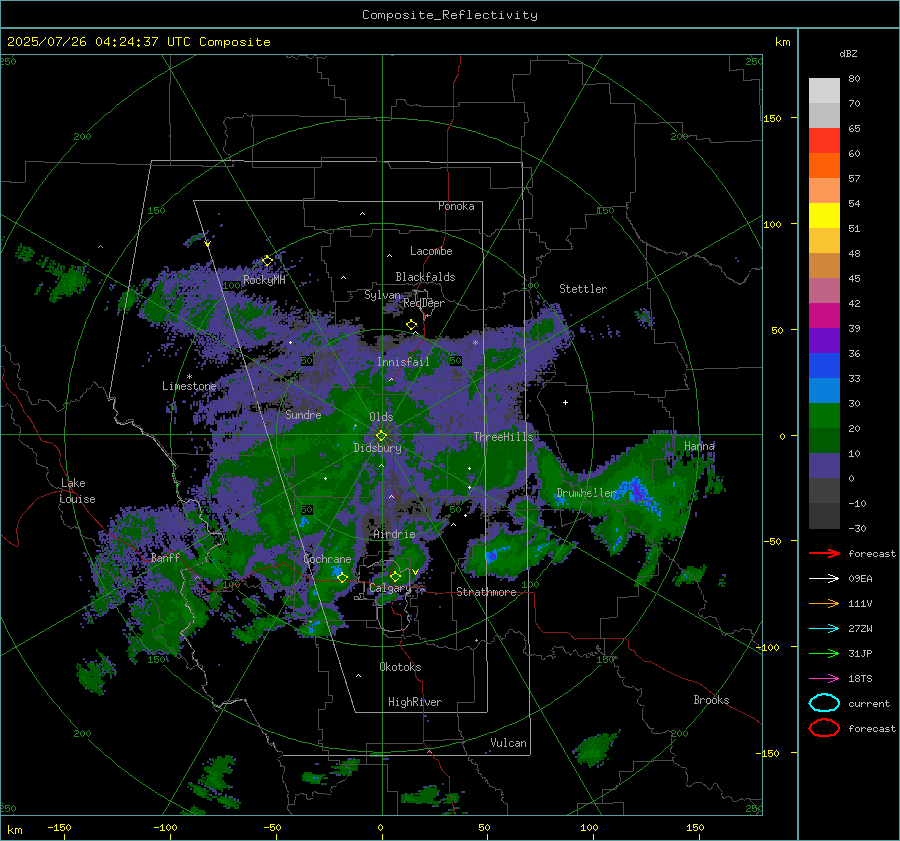
Task: Click the -150 value on bottom km axis
Action: [59, 827]
